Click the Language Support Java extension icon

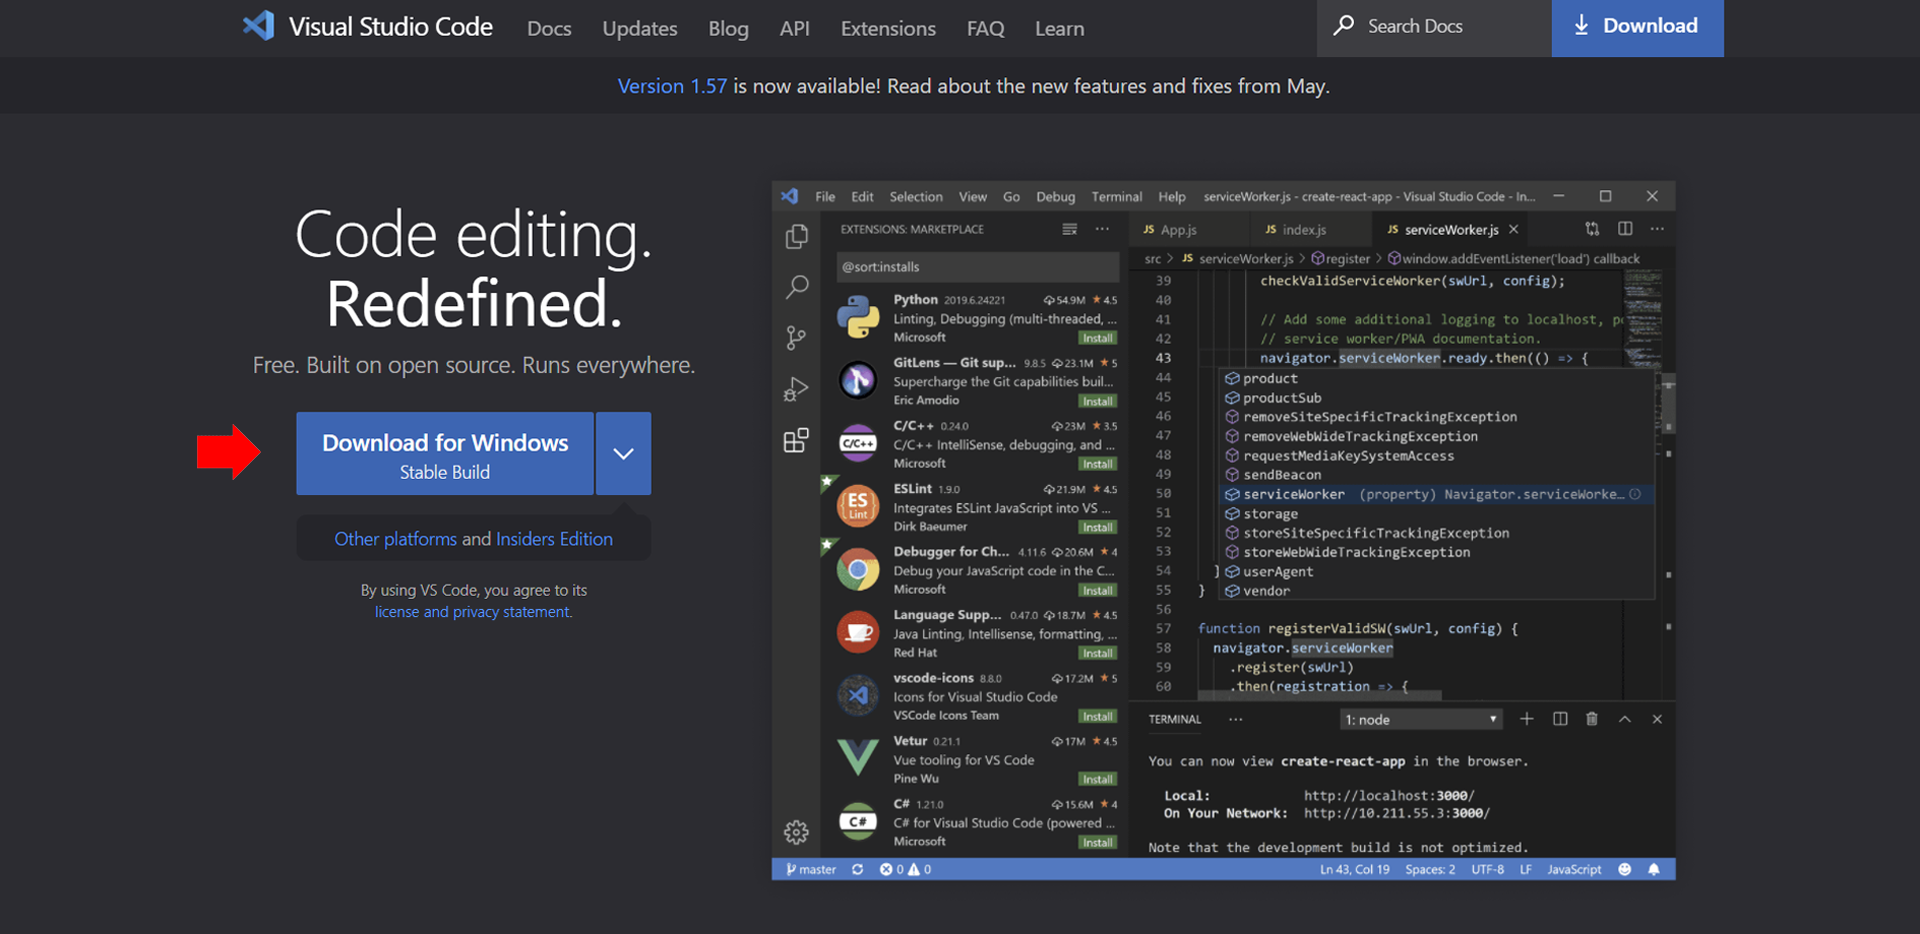coord(858,632)
